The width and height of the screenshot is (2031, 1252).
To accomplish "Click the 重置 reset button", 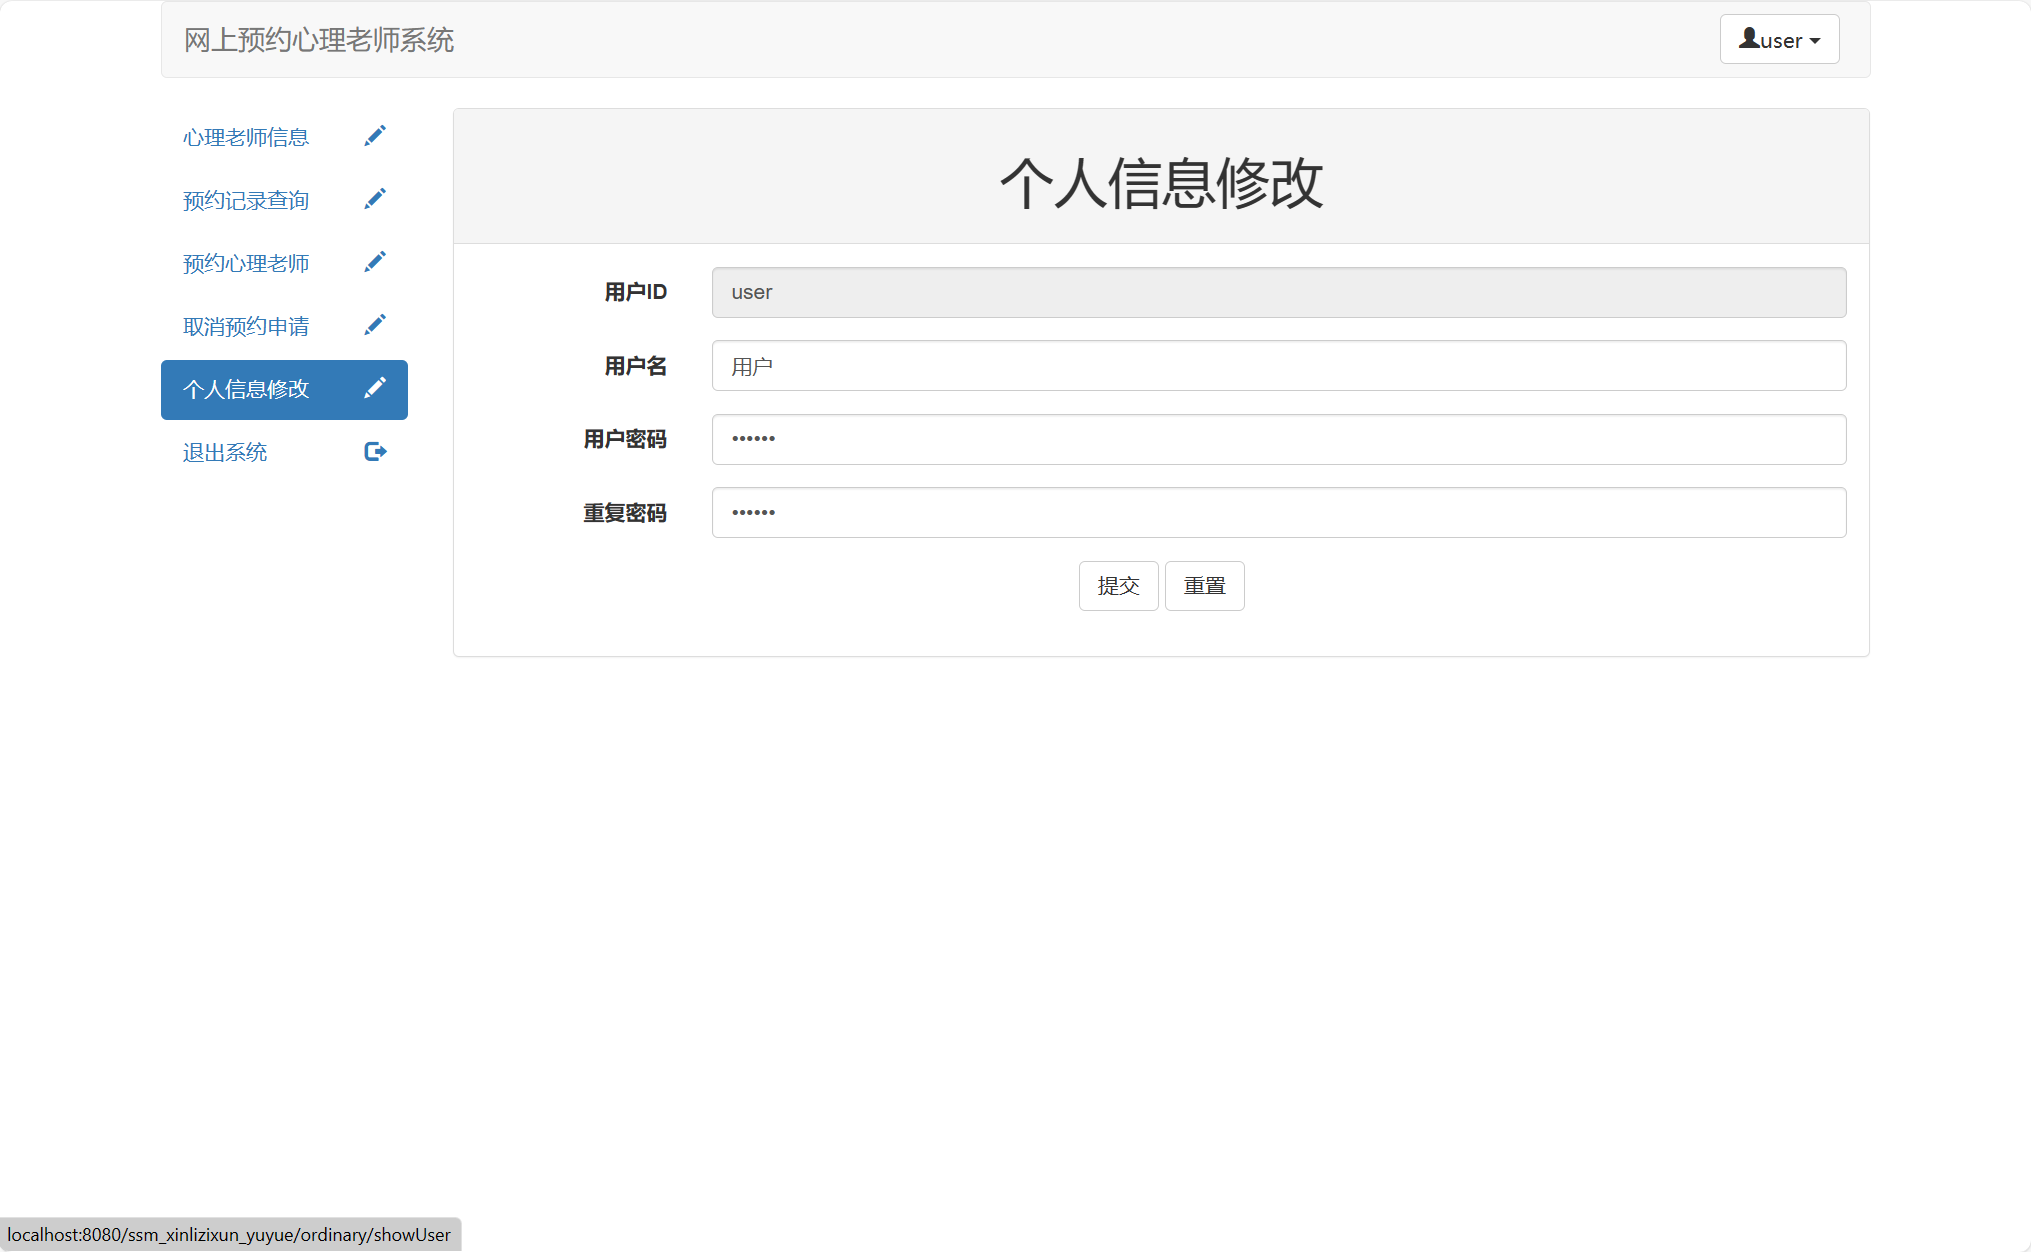I will [1204, 585].
